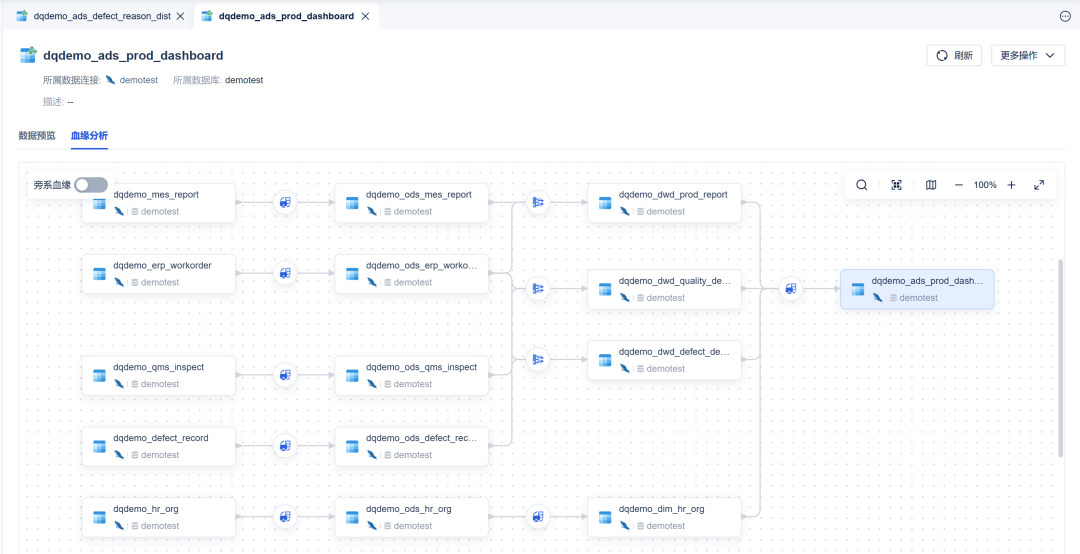Select the dqdemo_dim_hr_org node
Viewport: 1080px width, 554px height.
664,517
